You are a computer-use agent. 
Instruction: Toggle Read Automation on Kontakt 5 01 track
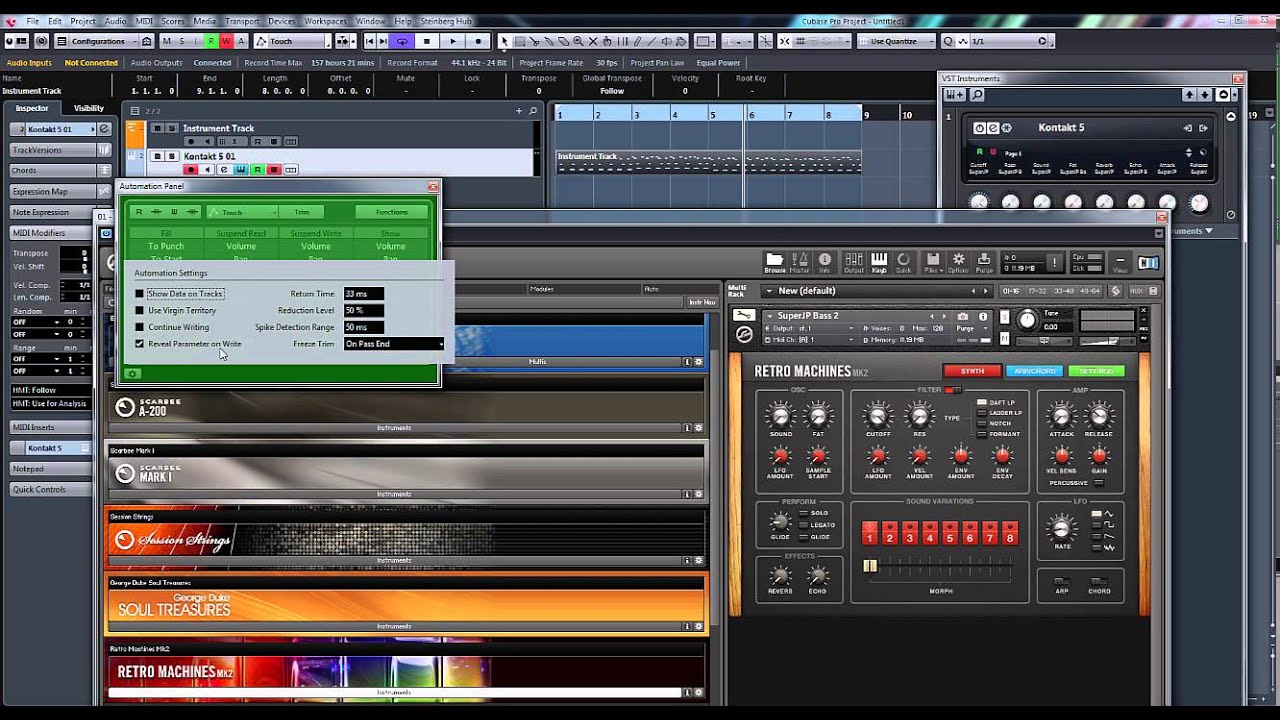pyautogui.click(x=257, y=170)
